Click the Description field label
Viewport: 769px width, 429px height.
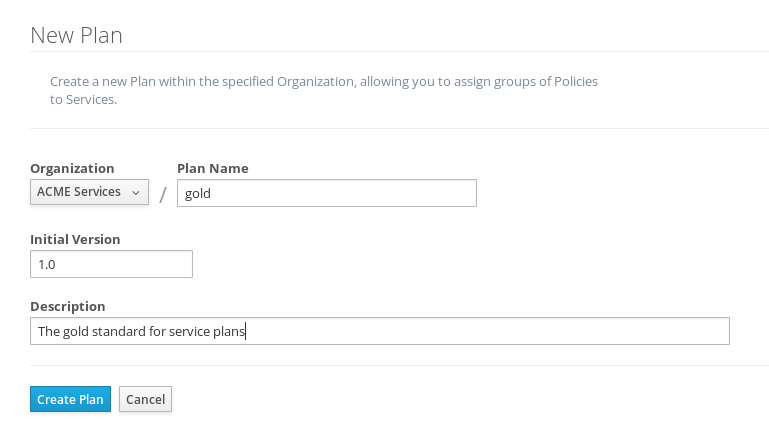point(68,306)
